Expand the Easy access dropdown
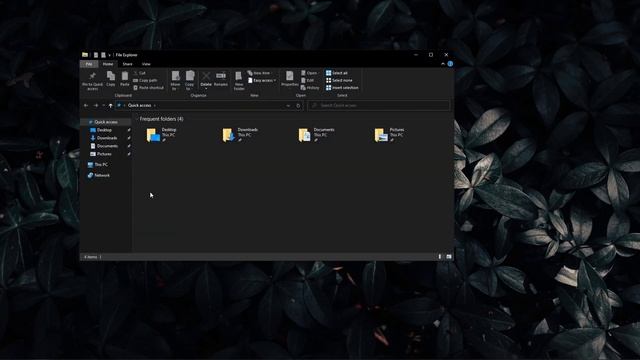Viewport: 640px width, 360px height. [x=262, y=80]
